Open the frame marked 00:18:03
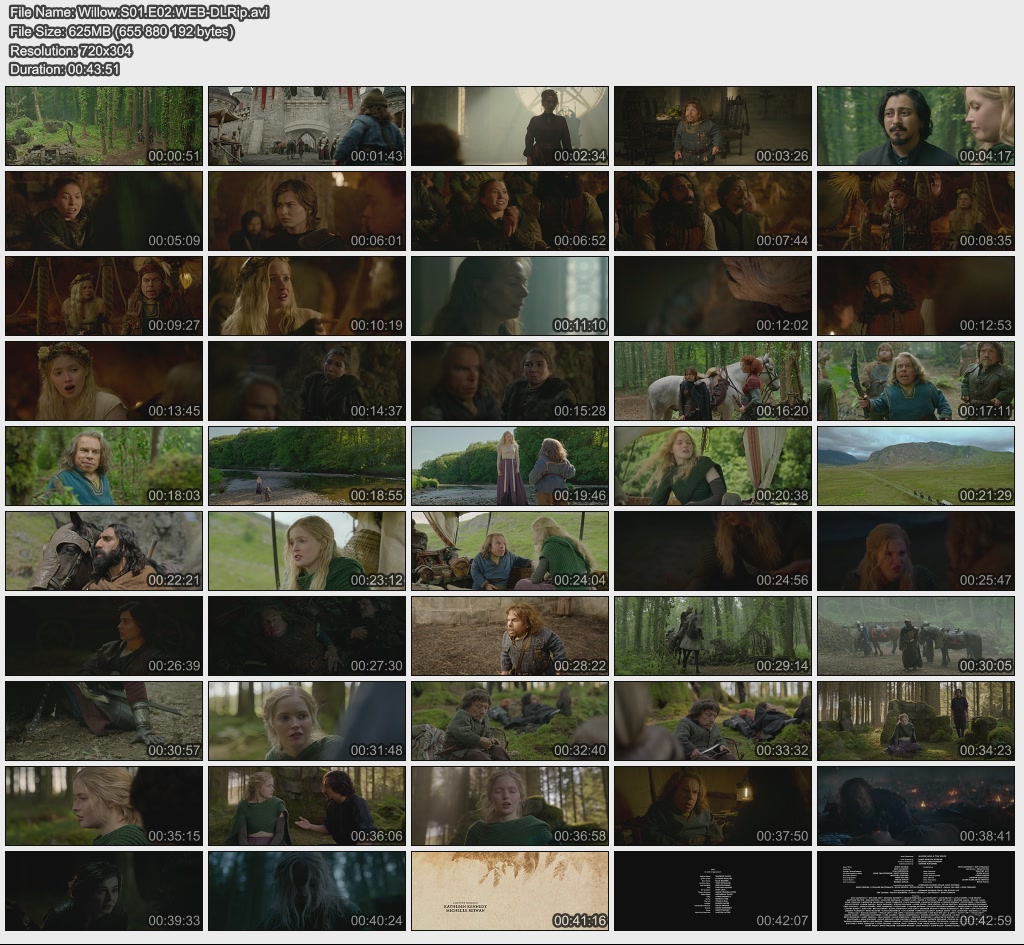 coord(104,466)
